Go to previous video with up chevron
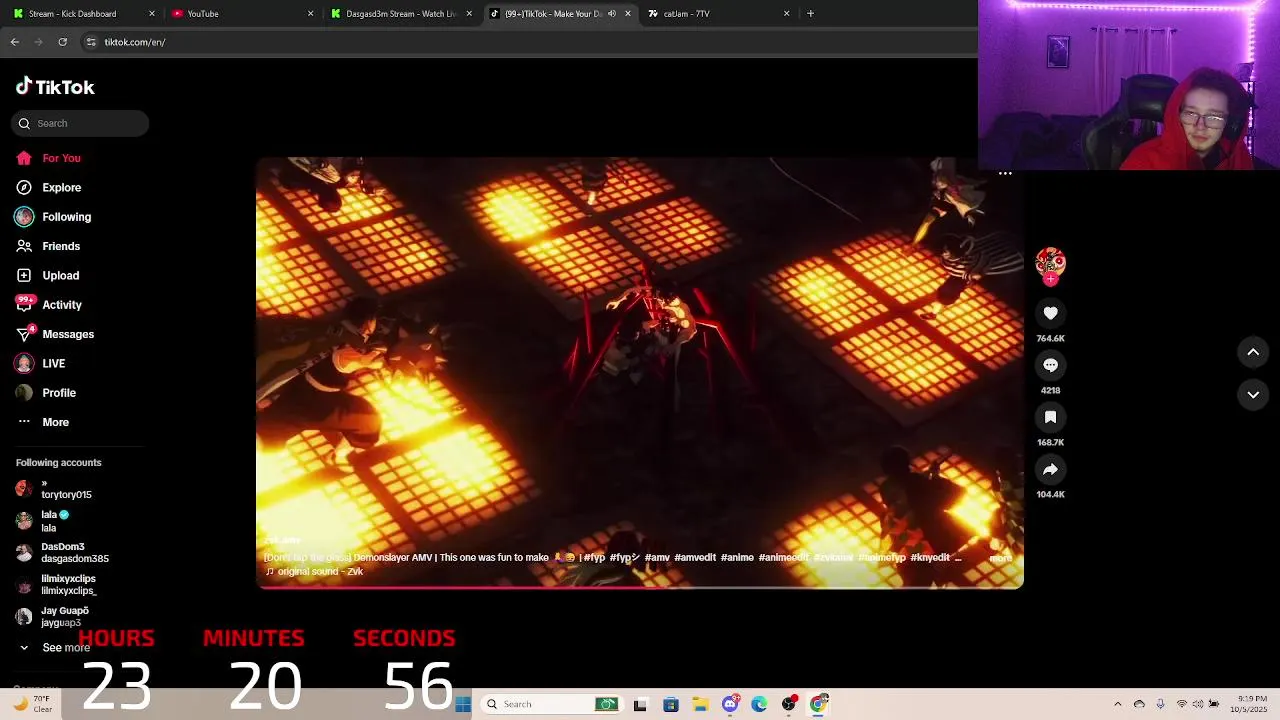 click(1253, 352)
